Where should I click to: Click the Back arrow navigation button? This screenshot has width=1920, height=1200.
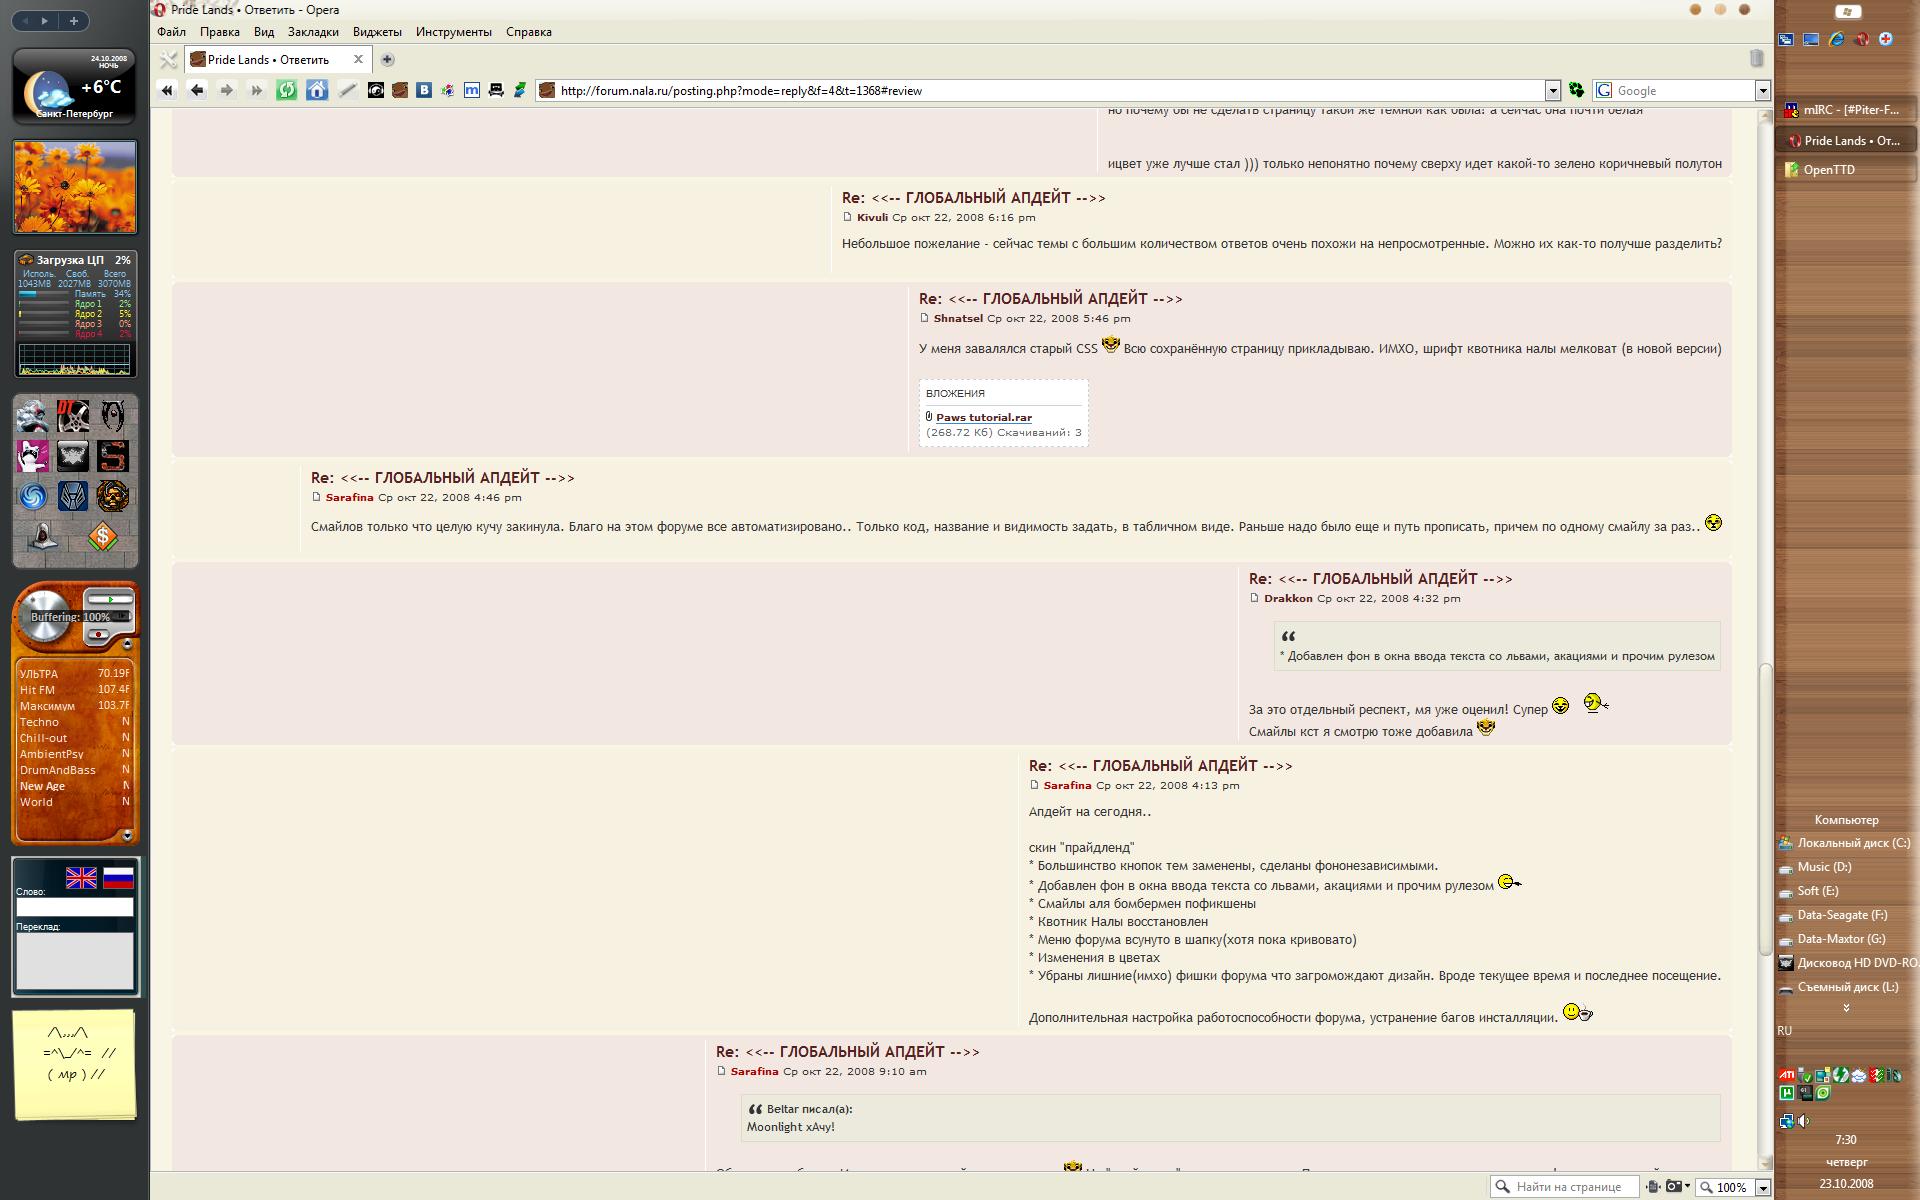197,90
